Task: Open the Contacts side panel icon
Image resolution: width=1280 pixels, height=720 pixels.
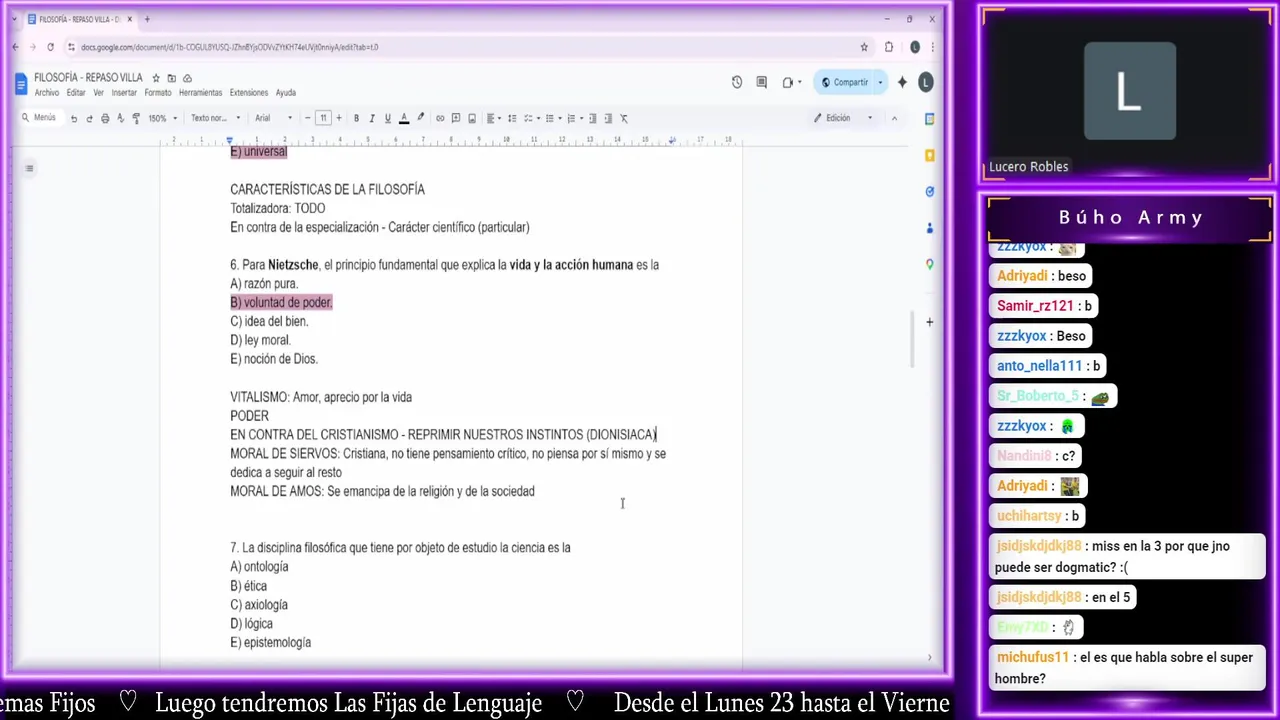Action: click(930, 228)
